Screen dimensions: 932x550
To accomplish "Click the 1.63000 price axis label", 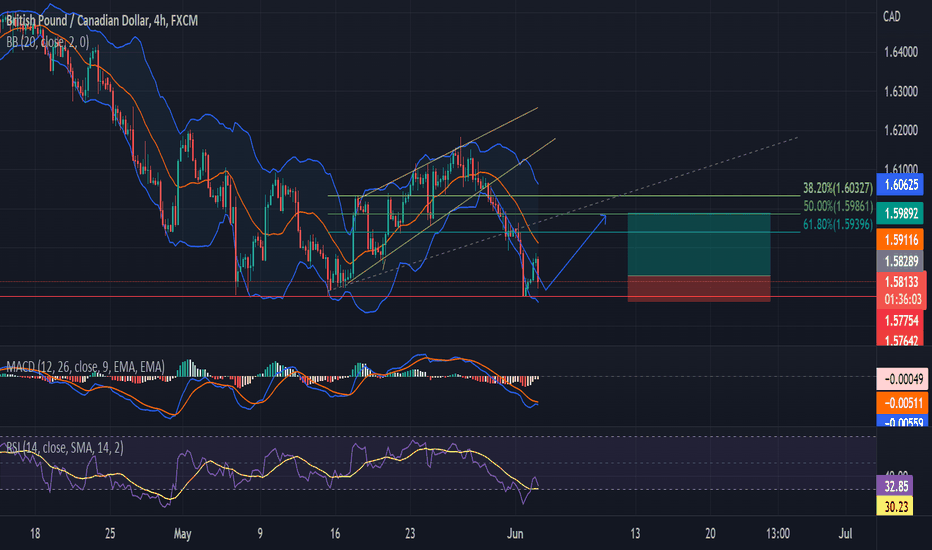I will pos(900,92).
